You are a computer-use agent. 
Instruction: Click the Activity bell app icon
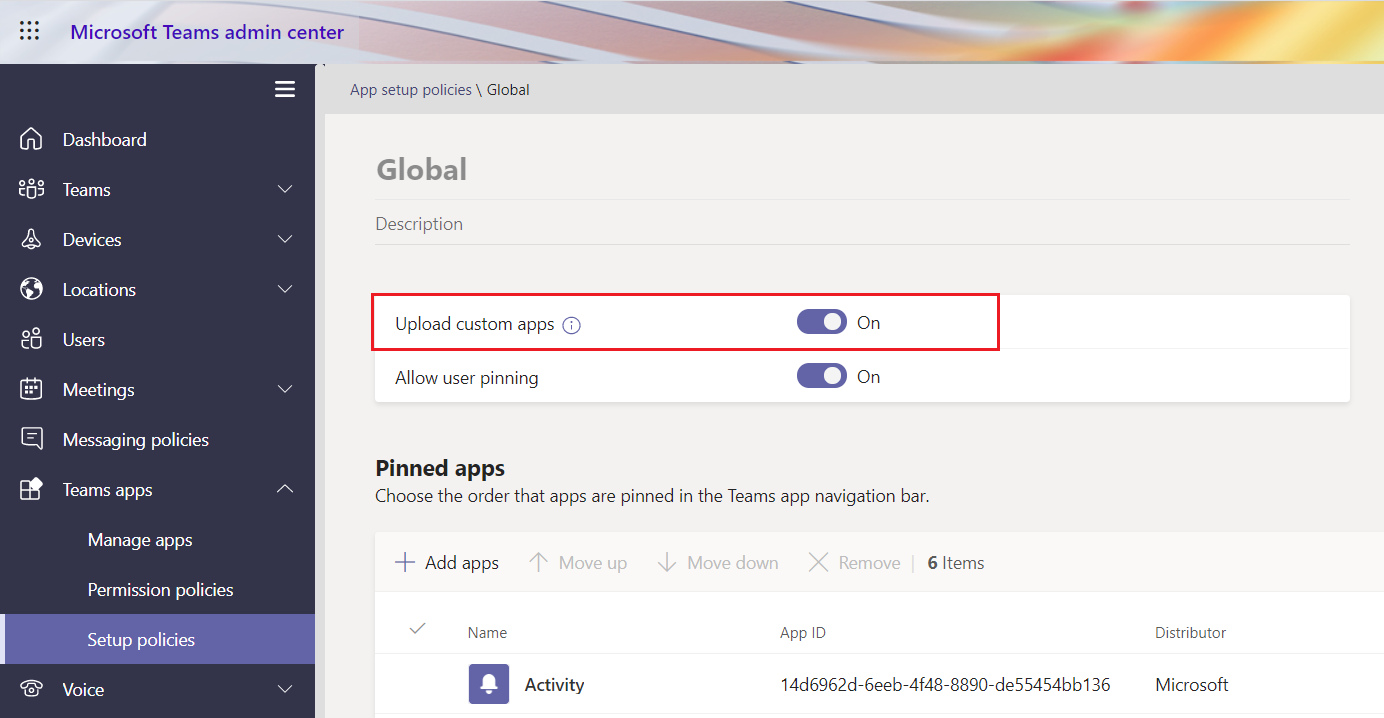[x=489, y=685]
